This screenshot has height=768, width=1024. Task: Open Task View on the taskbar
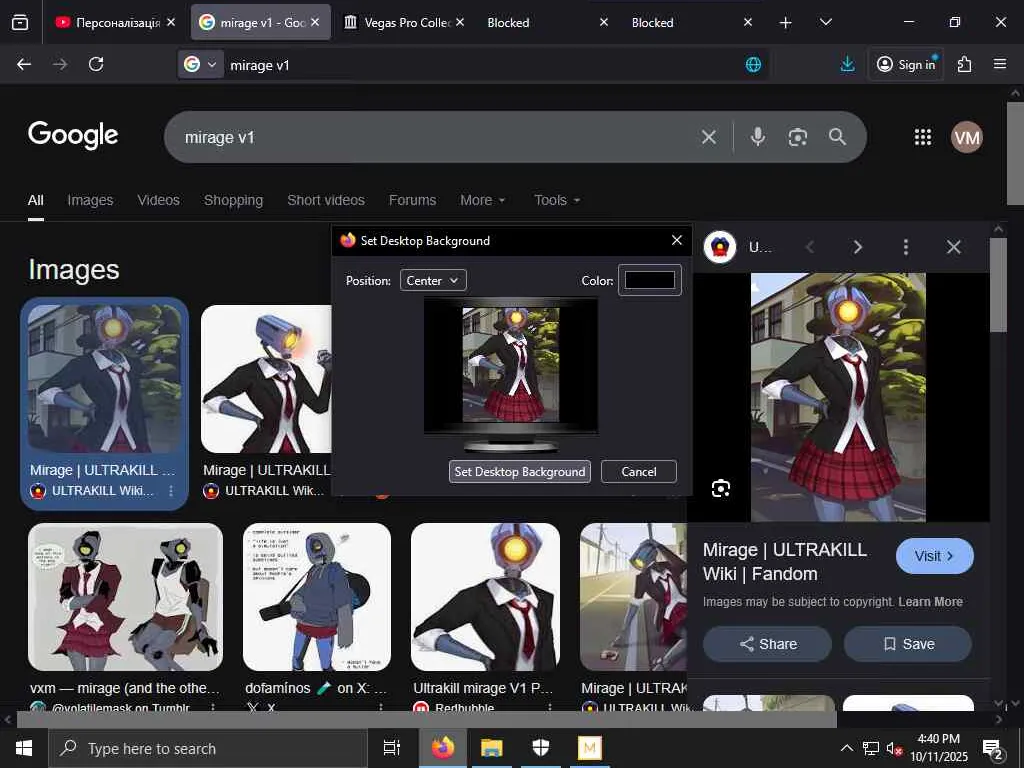[x=392, y=748]
